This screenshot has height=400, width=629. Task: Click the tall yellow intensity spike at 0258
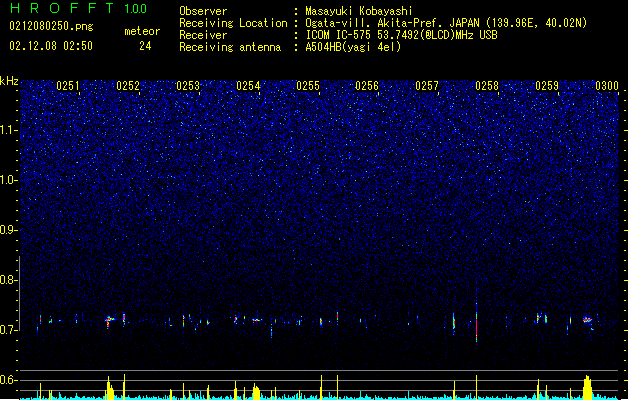point(477,387)
